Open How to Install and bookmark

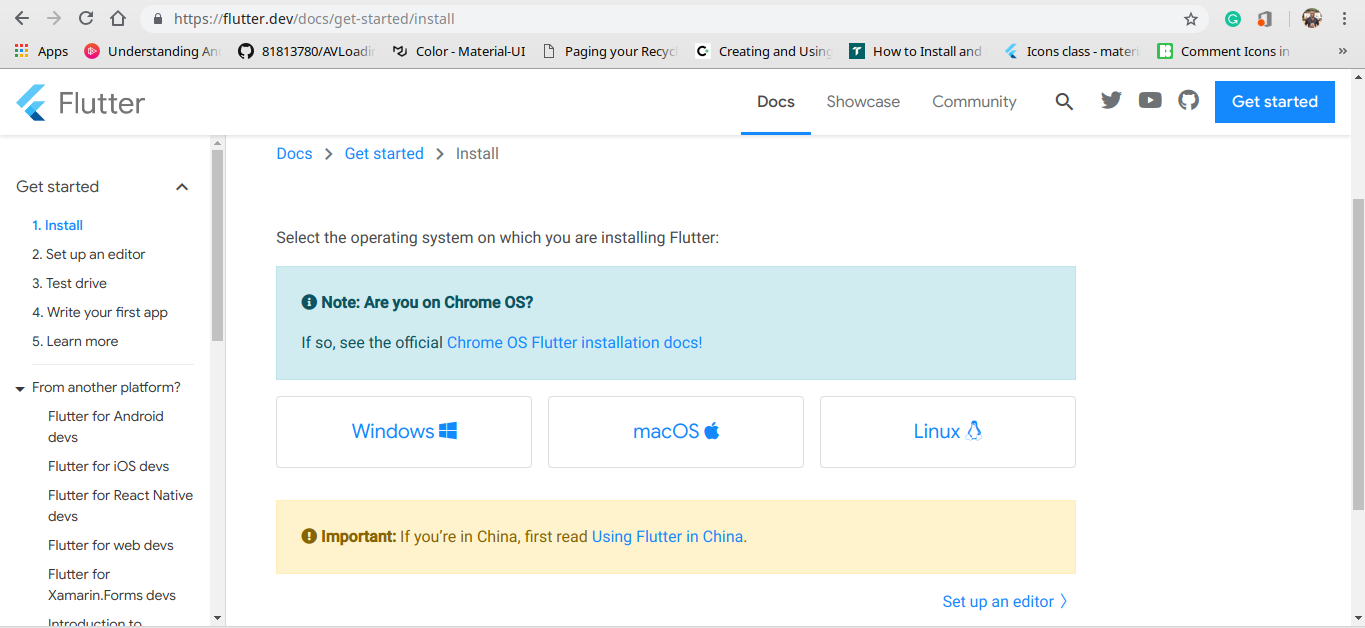pos(915,51)
